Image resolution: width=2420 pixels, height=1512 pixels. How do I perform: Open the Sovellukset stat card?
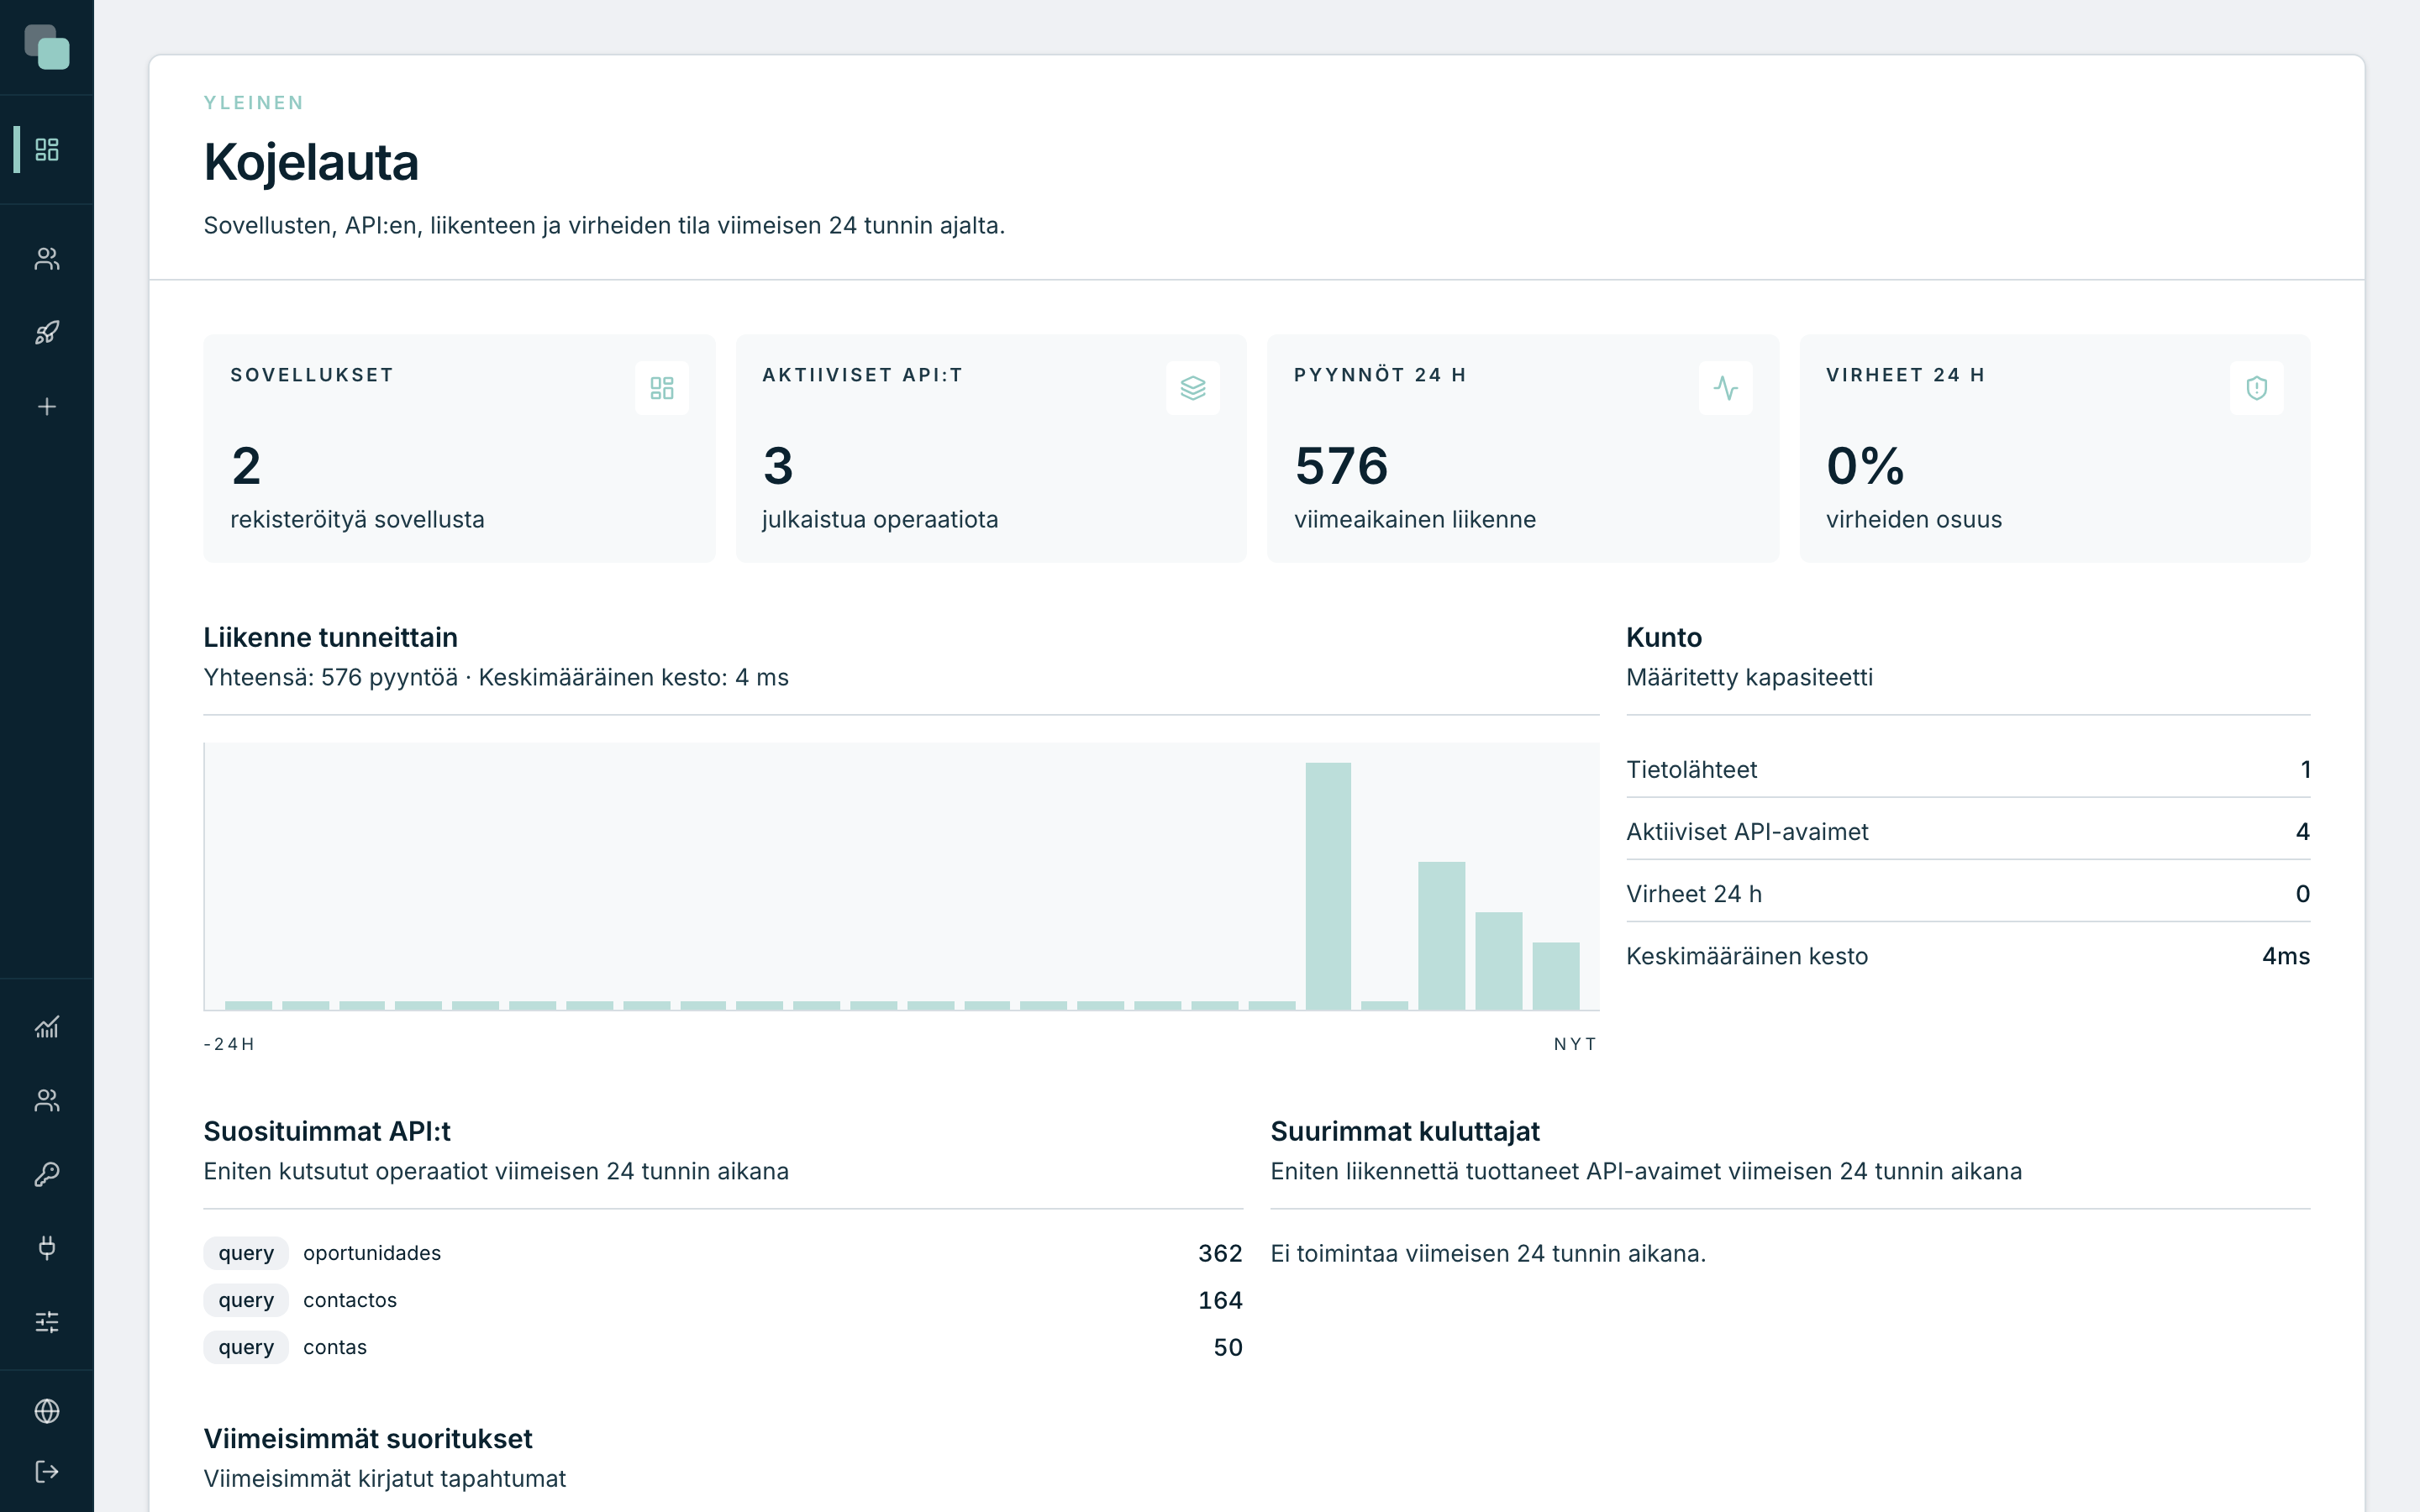459,448
